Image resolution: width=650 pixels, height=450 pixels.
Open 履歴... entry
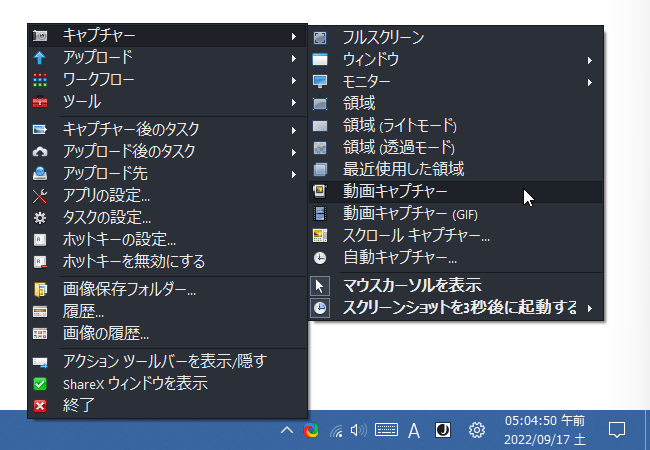(167, 312)
